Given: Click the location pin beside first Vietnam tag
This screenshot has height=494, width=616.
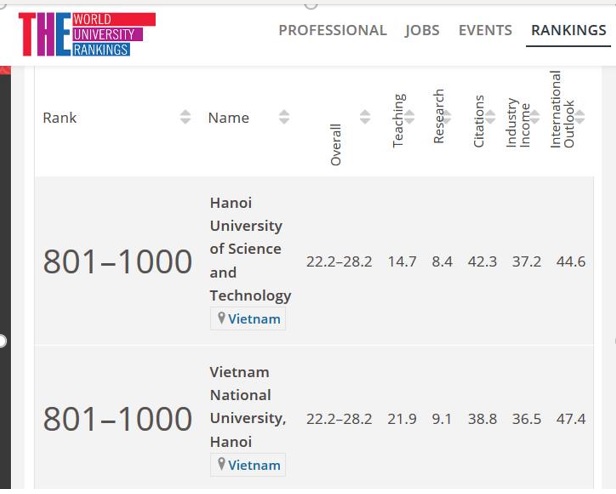Looking at the screenshot, I should click(x=221, y=318).
